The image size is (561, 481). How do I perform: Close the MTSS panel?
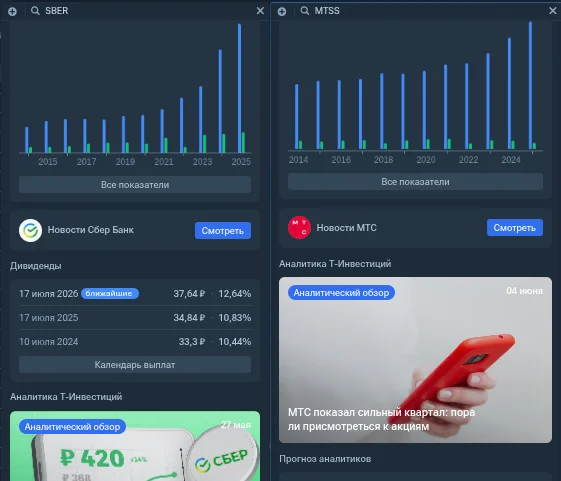(553, 11)
